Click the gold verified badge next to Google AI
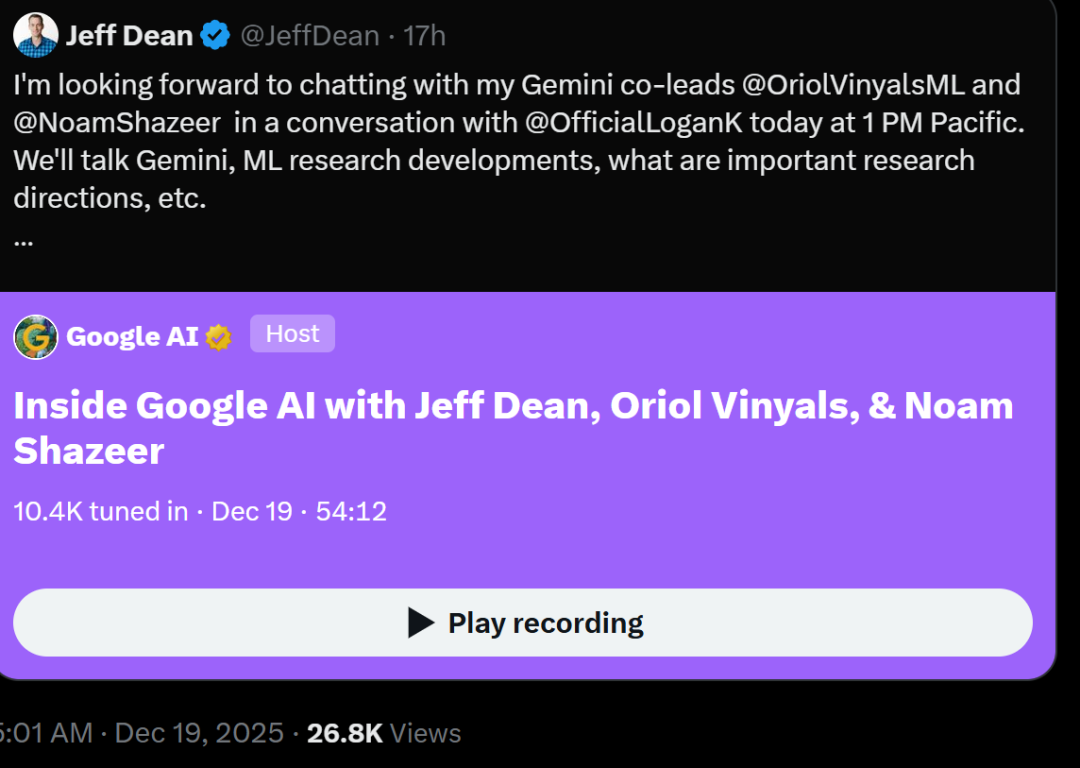The image size is (1080, 768). [219, 338]
